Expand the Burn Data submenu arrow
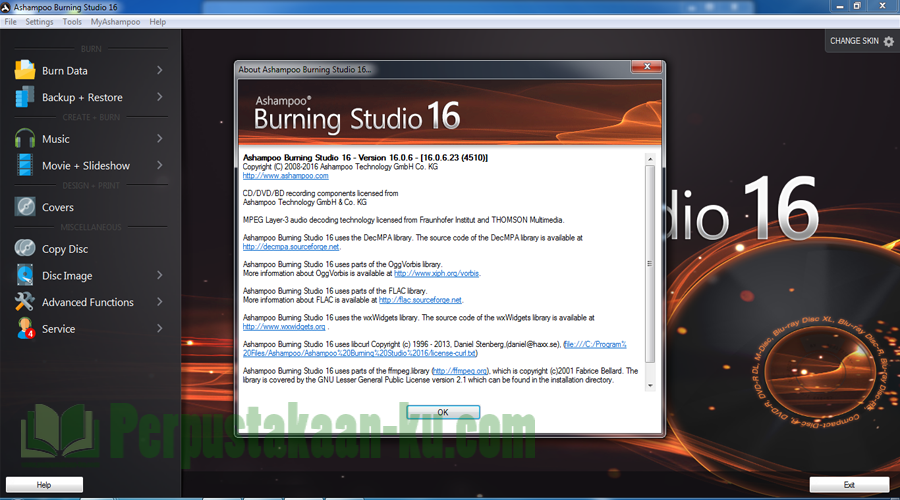Screen dimensions: 900x500 tap(160, 70)
